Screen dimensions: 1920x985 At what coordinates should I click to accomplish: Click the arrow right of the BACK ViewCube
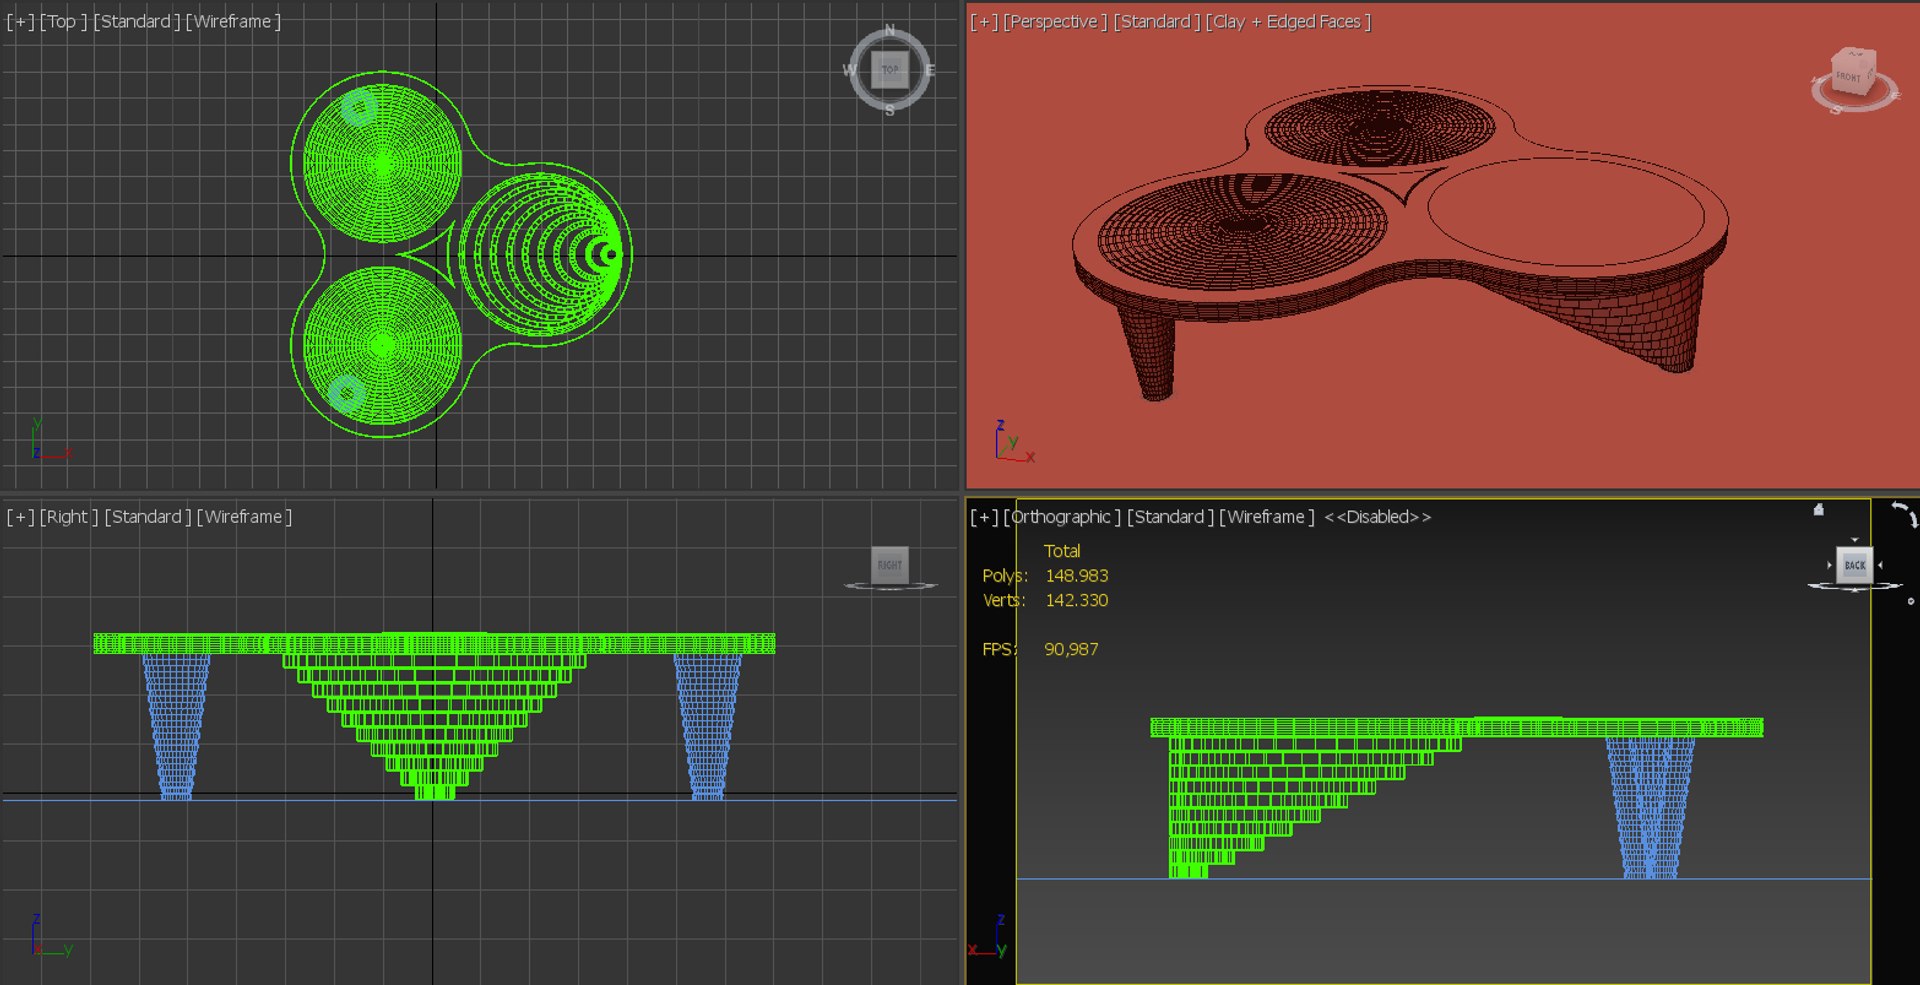[x=1881, y=565]
